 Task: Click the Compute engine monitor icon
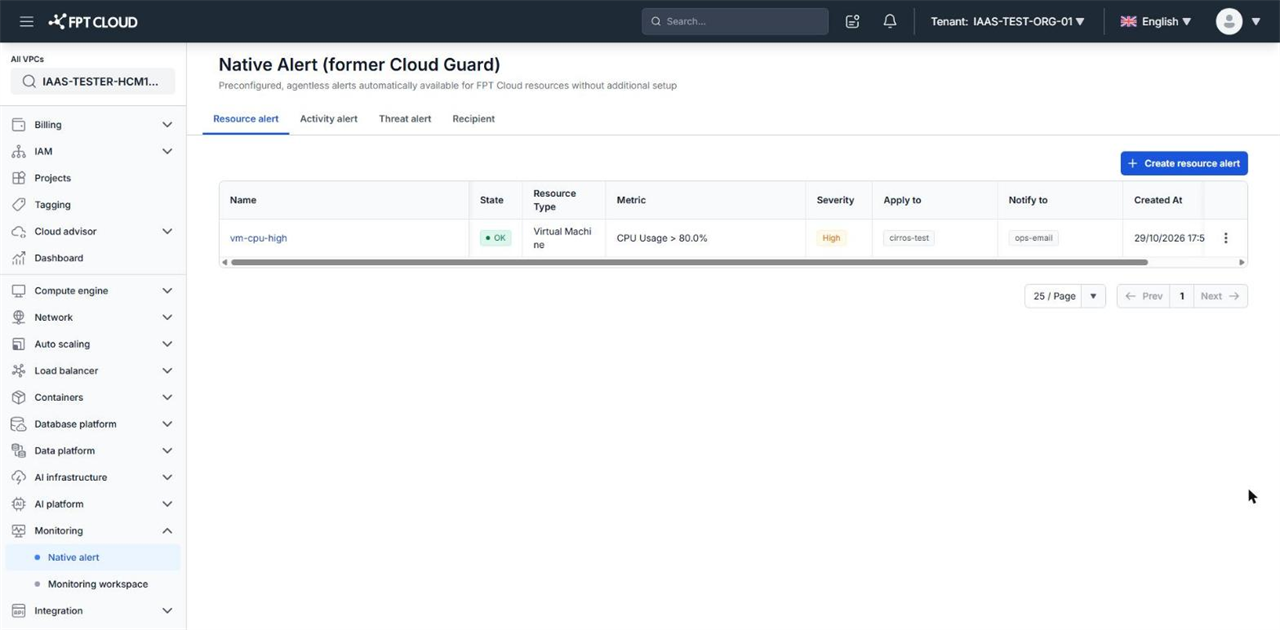coord(18,291)
